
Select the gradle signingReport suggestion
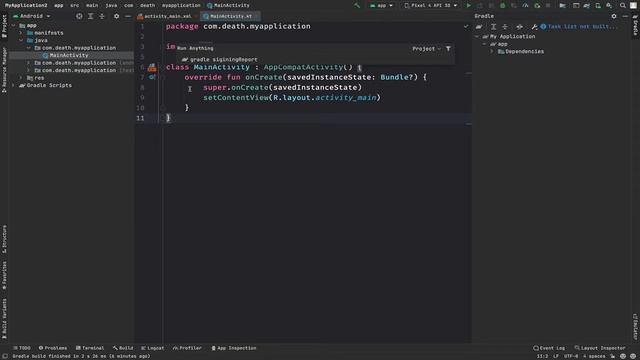(x=220, y=60)
